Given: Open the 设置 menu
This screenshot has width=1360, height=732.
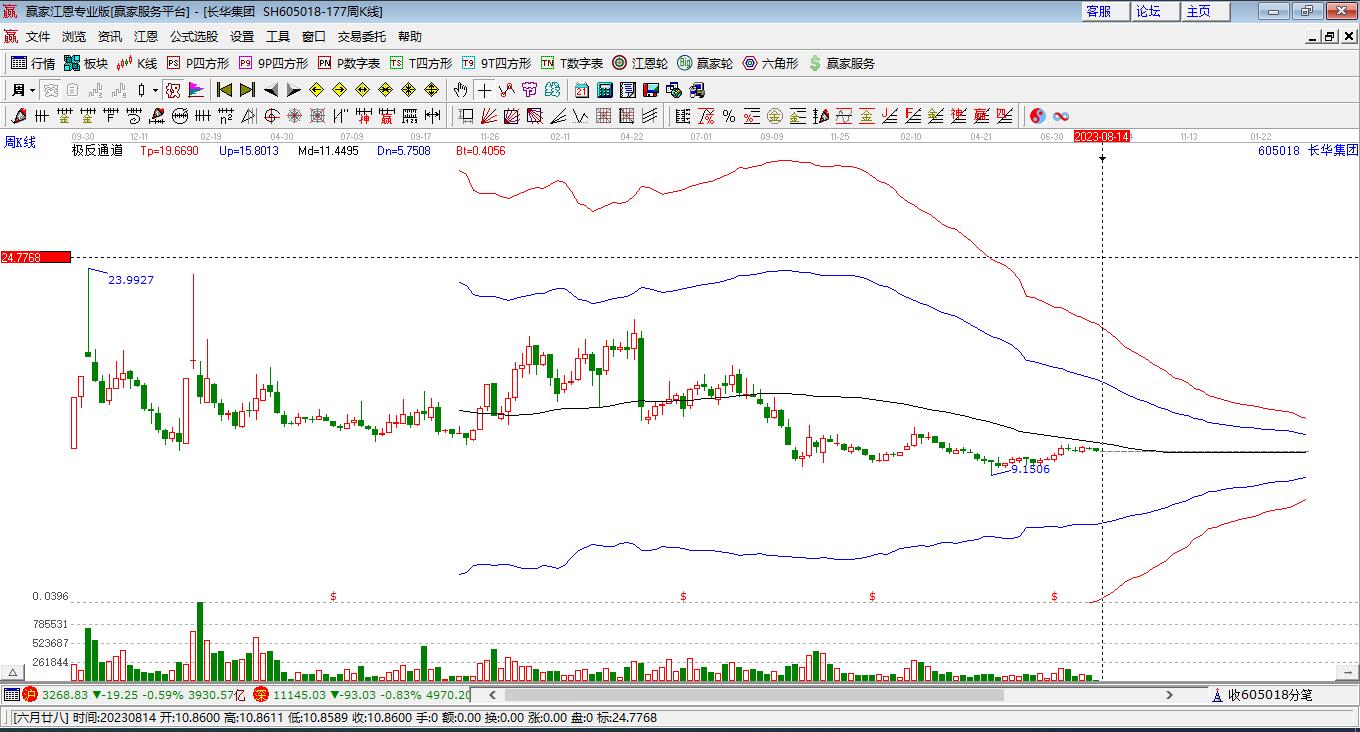Looking at the screenshot, I should click(242, 36).
